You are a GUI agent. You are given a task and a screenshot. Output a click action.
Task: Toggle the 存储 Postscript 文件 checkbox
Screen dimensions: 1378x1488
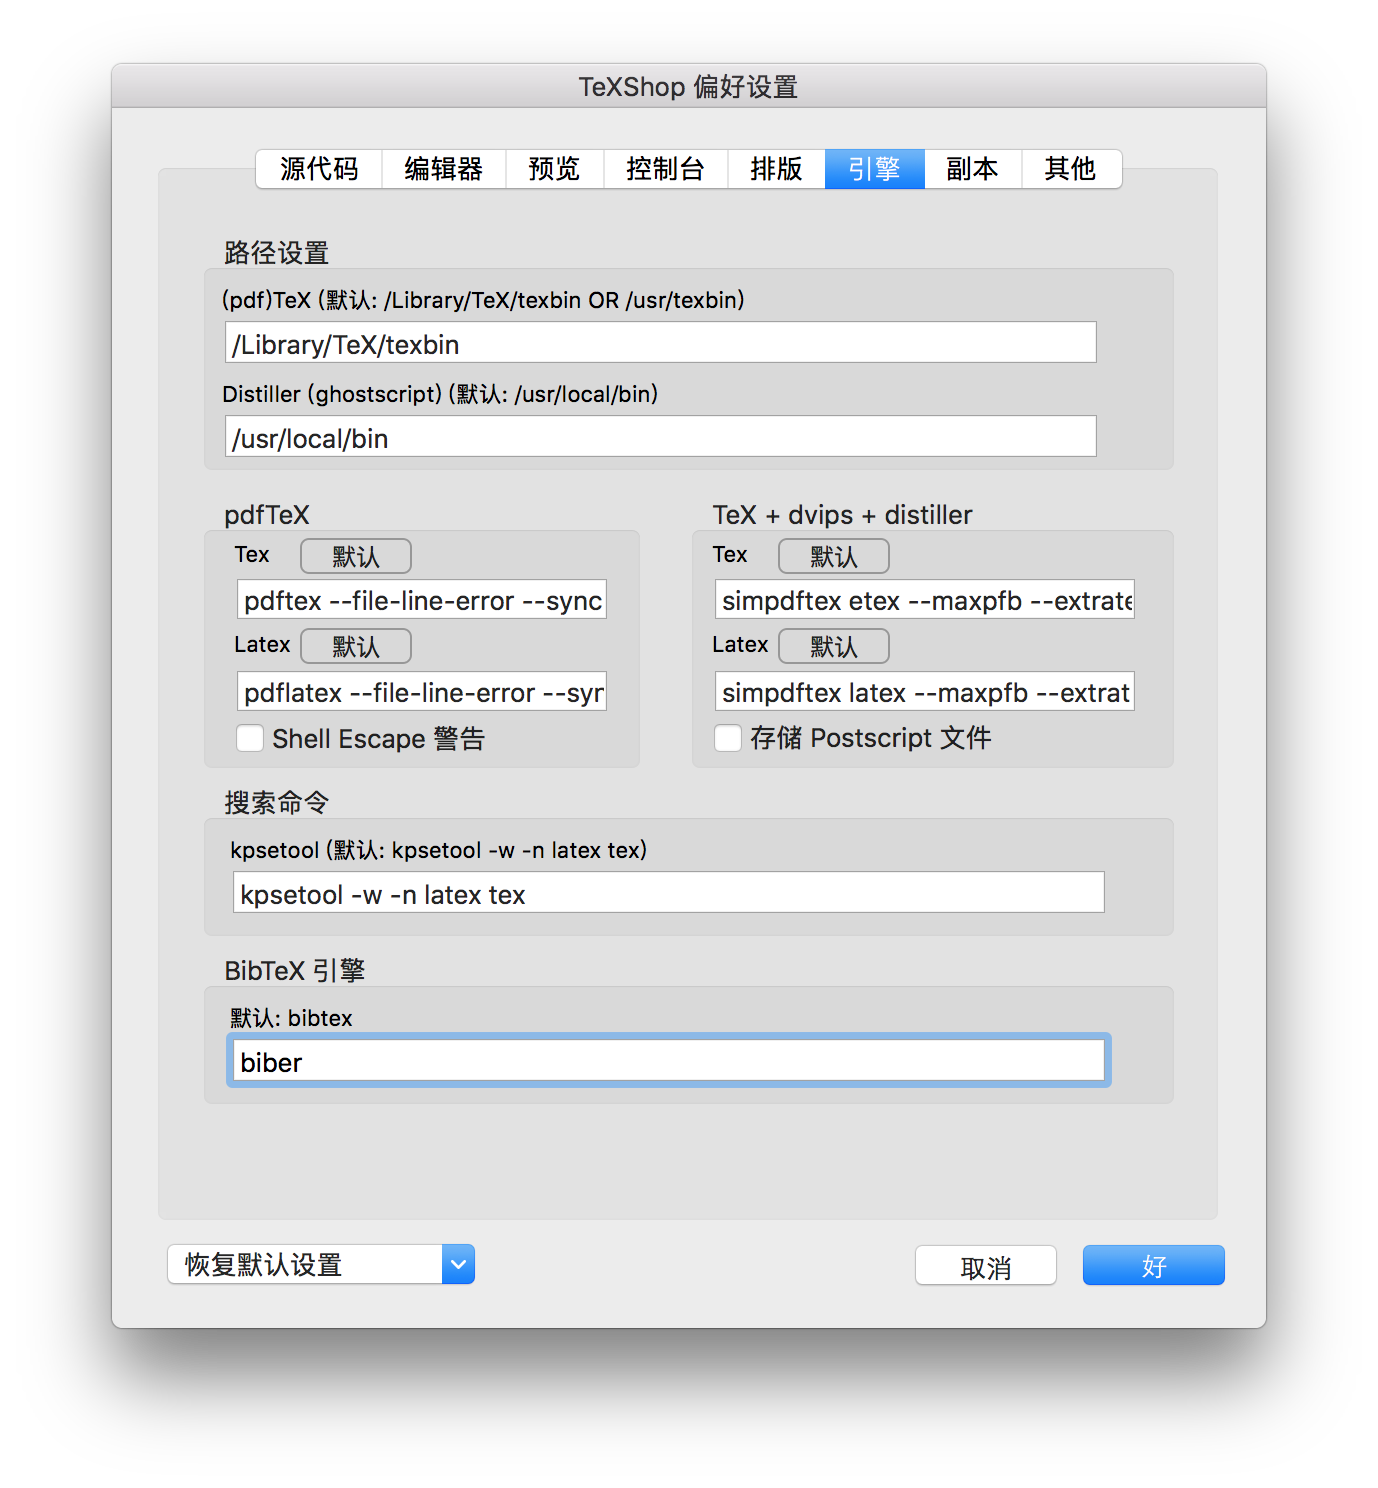click(x=728, y=738)
